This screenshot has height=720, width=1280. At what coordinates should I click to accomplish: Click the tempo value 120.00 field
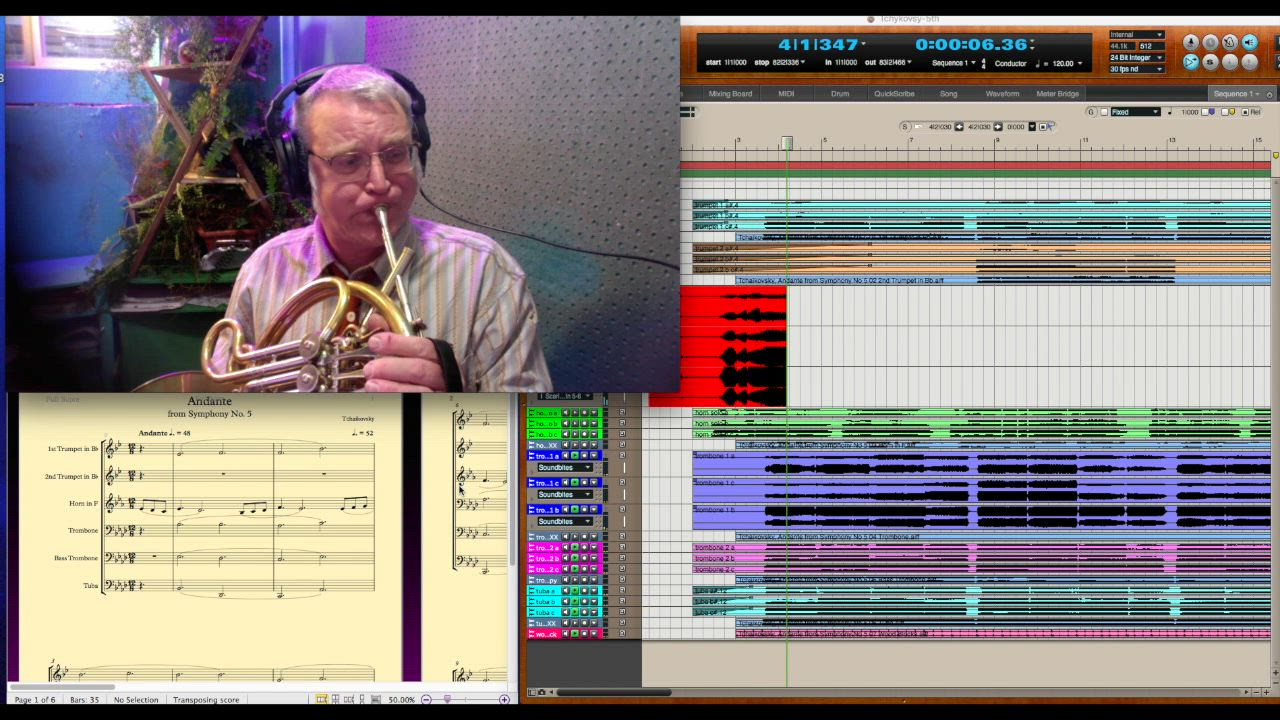coord(1062,63)
